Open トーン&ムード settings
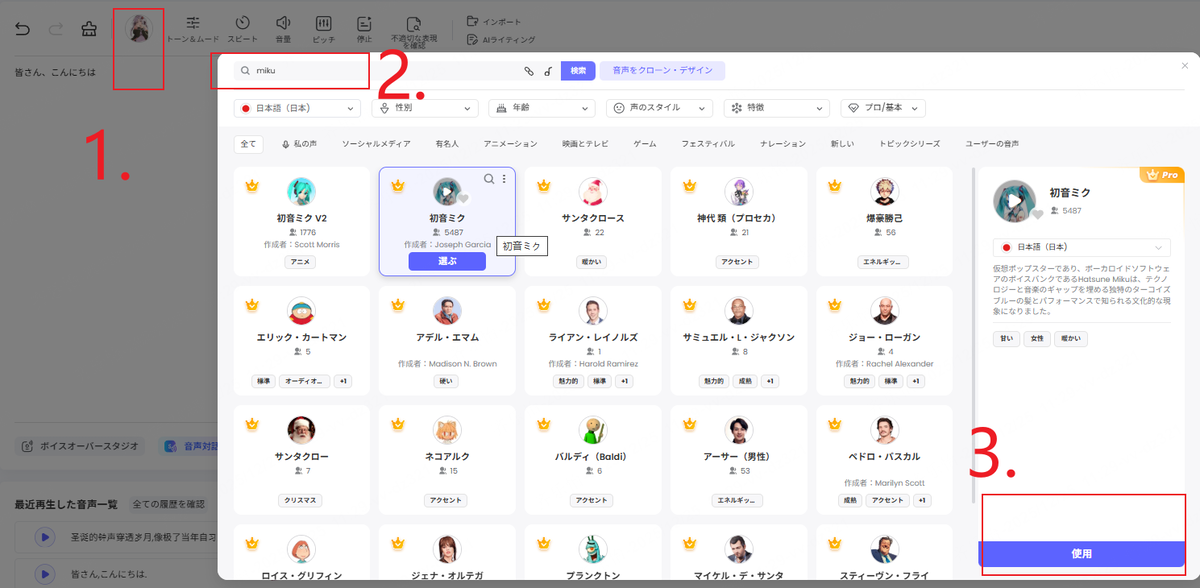Screen dimensions: 1200x588 [x=192, y=29]
